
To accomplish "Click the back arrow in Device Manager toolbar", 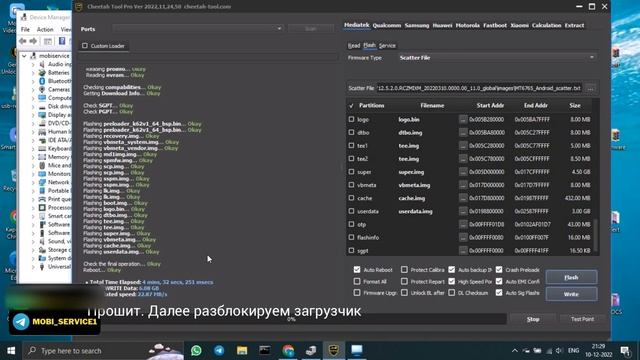I will point(23,41).
